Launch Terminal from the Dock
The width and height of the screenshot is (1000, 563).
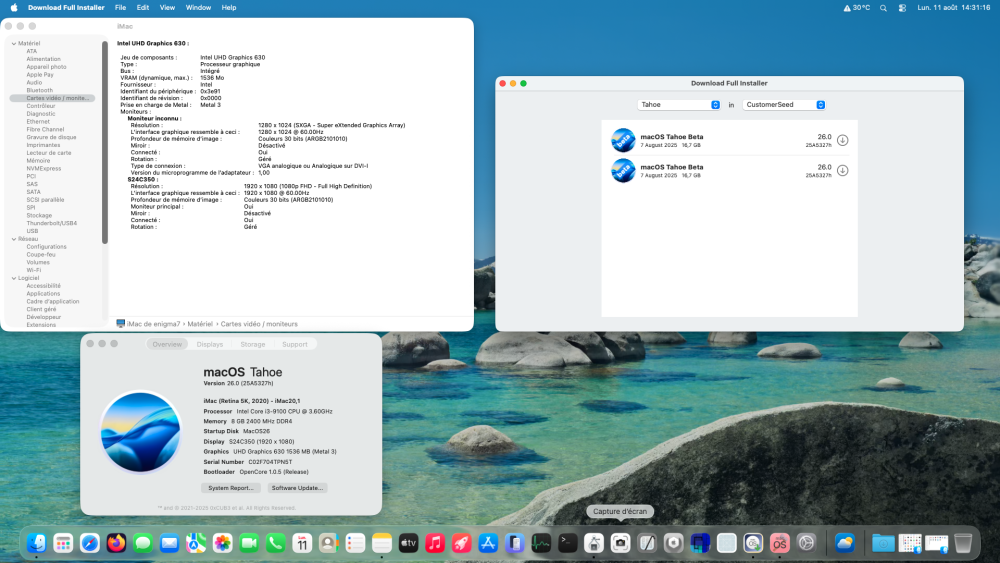568,543
